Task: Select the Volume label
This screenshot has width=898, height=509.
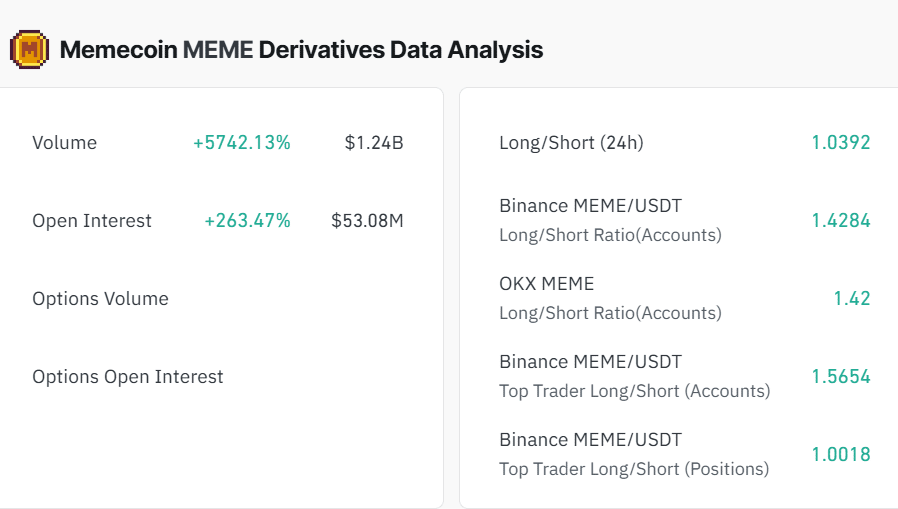Action: (x=65, y=143)
